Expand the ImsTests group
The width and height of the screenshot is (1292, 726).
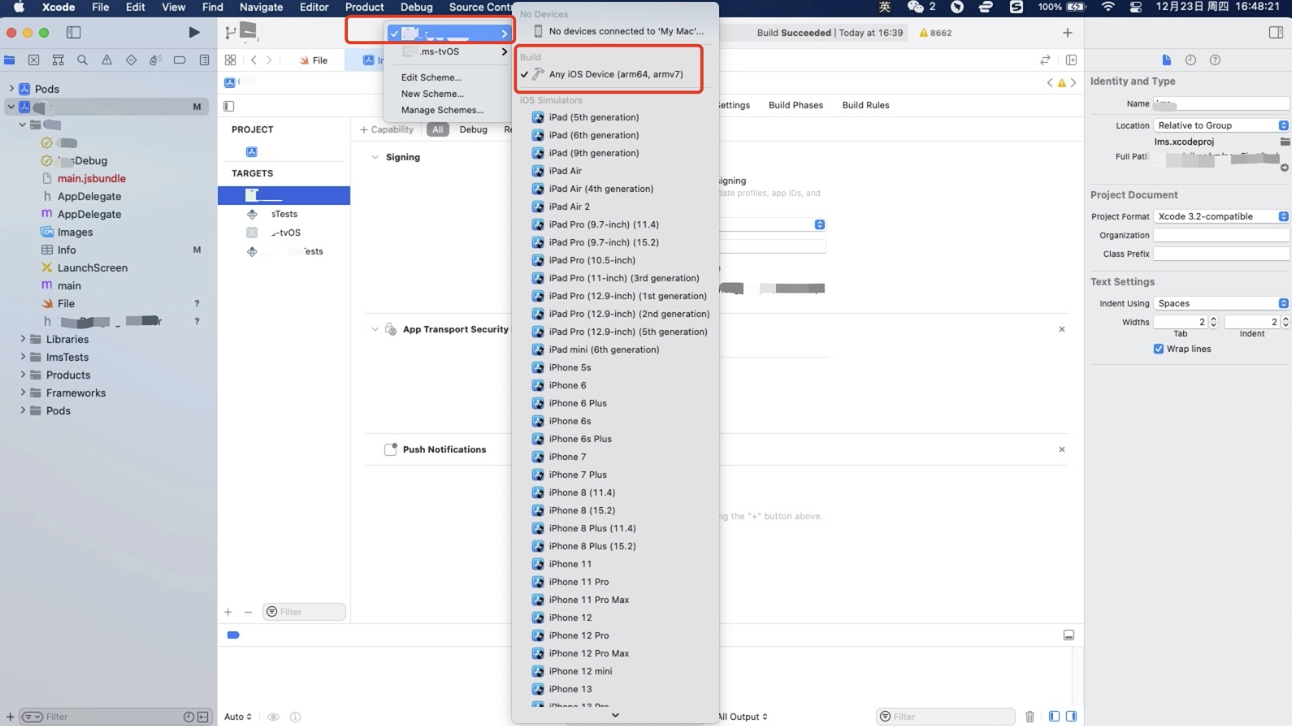[x=23, y=357]
